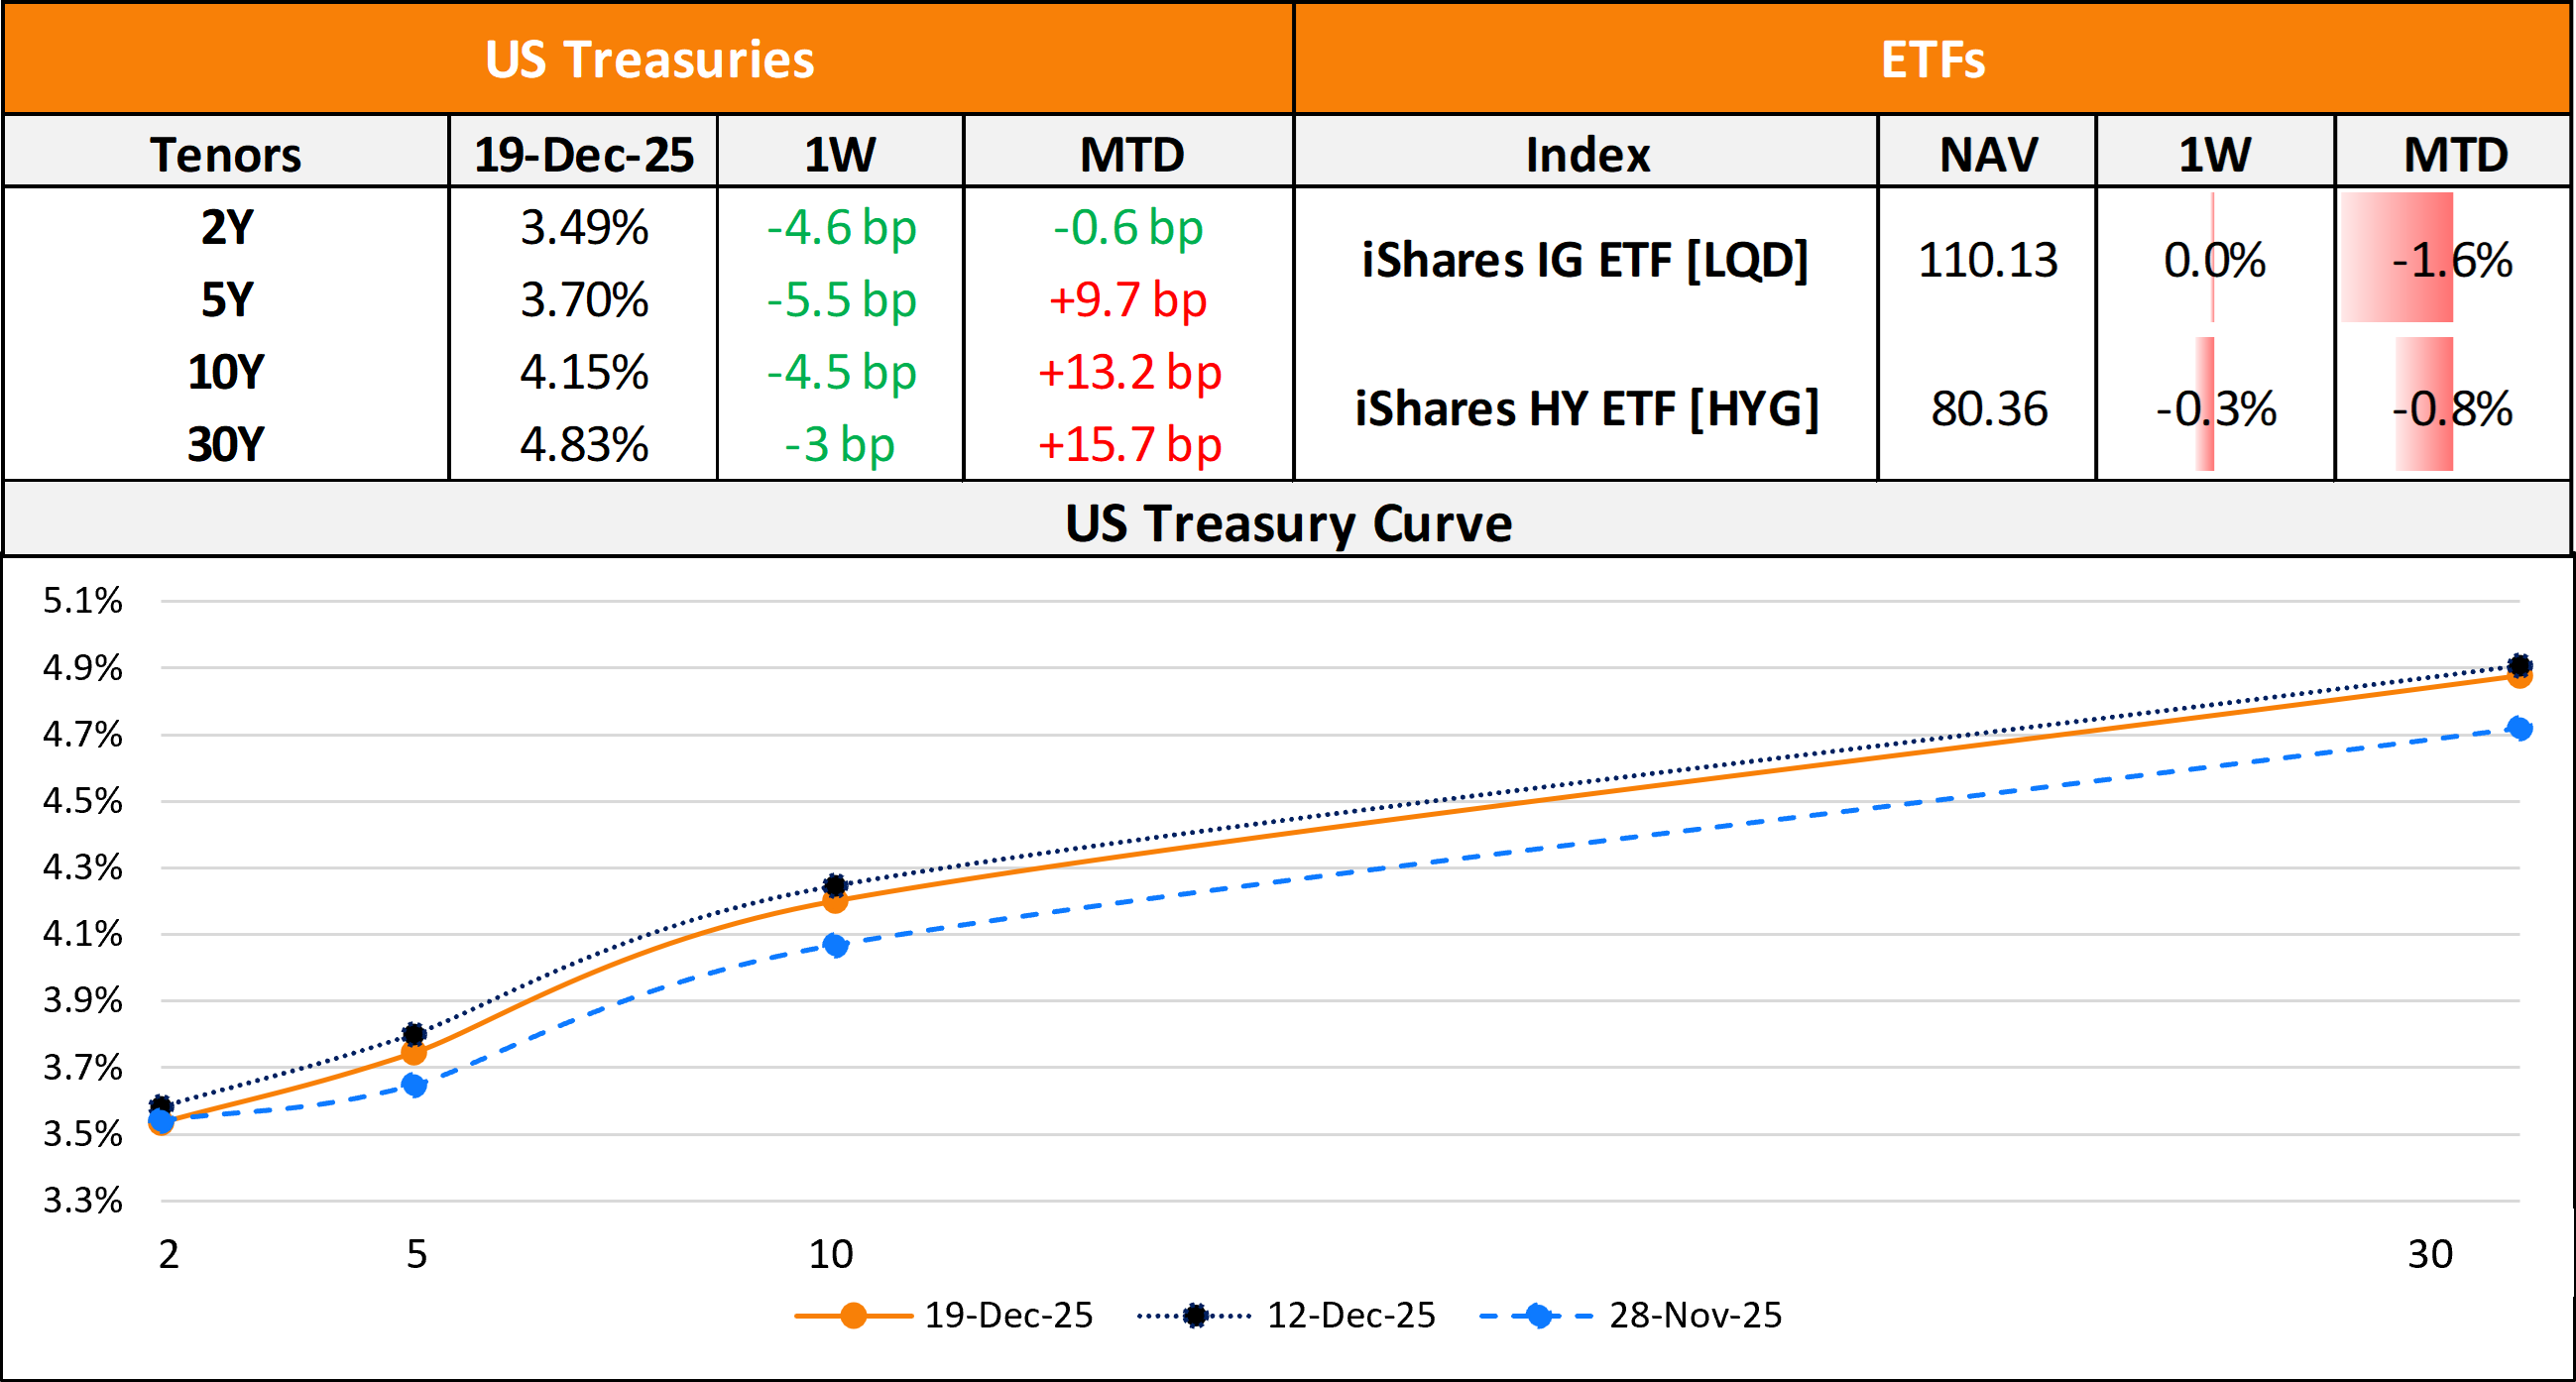This screenshot has height=1382, width=2576.
Task: Click HYG NAV value 80.36
Action: (1989, 408)
